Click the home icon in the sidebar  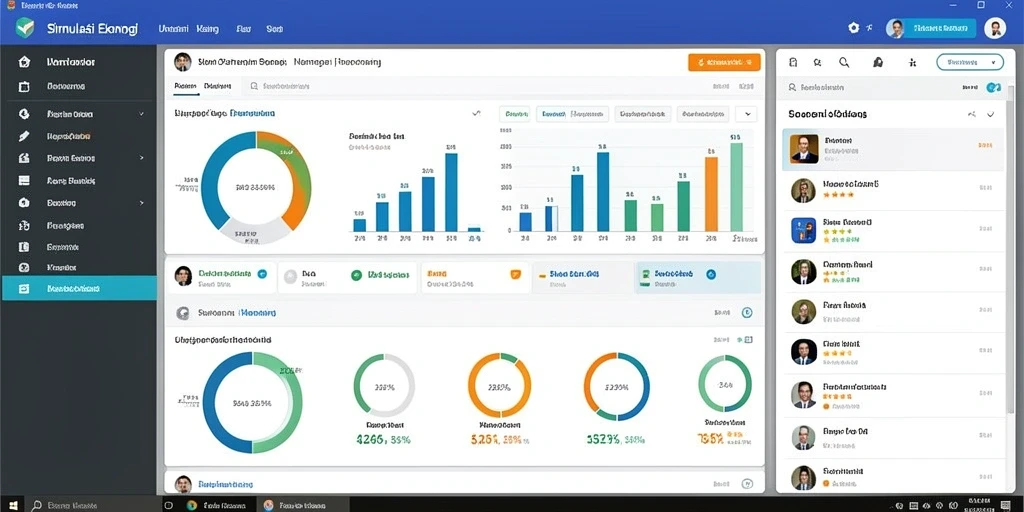pyautogui.click(x=24, y=62)
